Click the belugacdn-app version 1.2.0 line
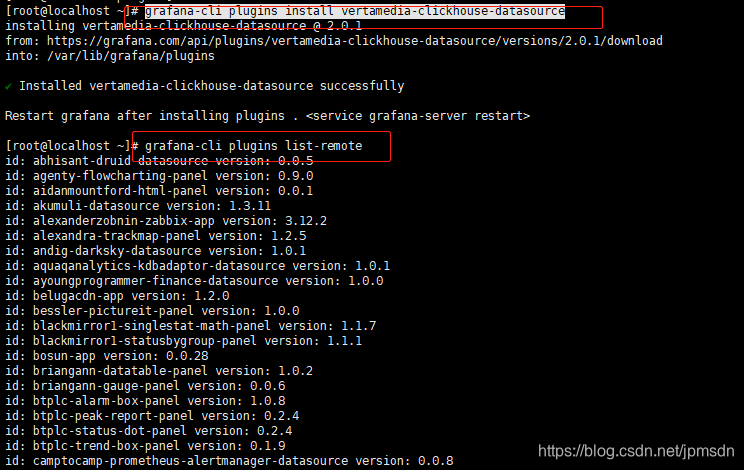 tap(117, 296)
